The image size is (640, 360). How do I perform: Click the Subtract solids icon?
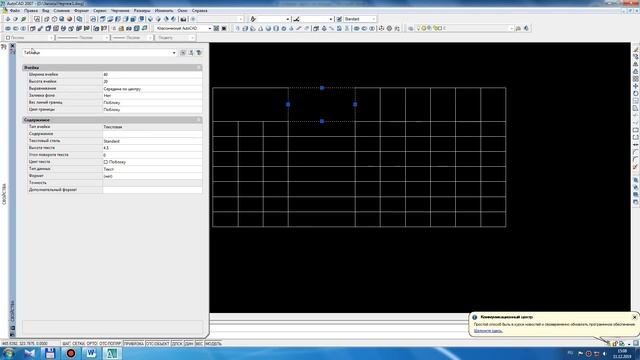pos(364,29)
